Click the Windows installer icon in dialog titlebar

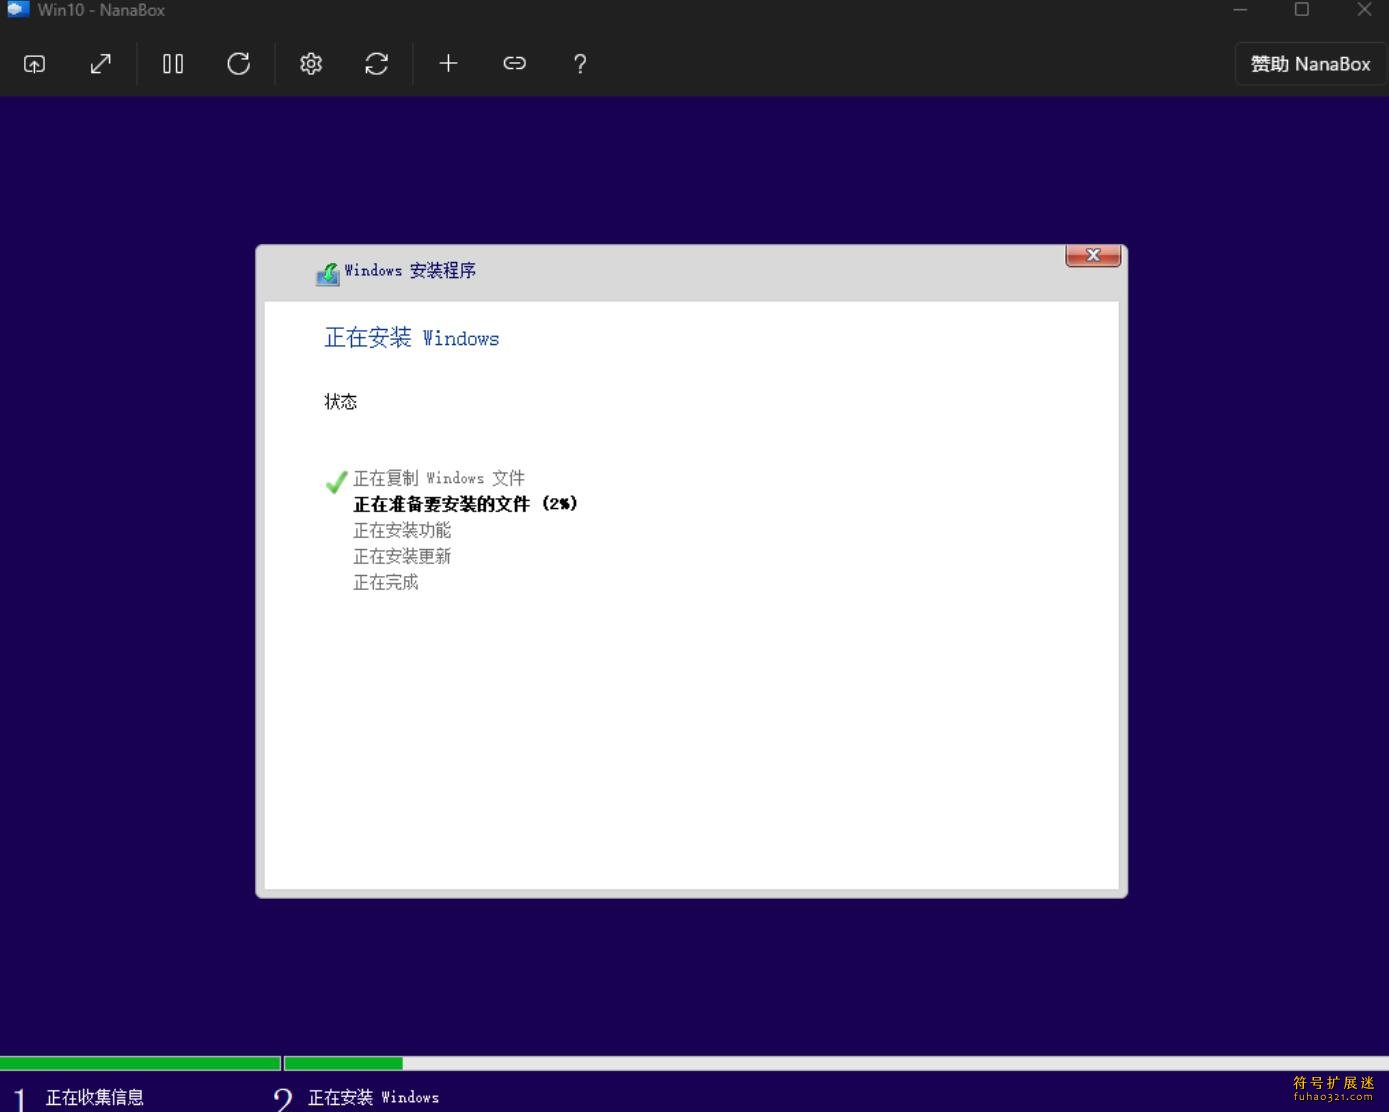(327, 271)
